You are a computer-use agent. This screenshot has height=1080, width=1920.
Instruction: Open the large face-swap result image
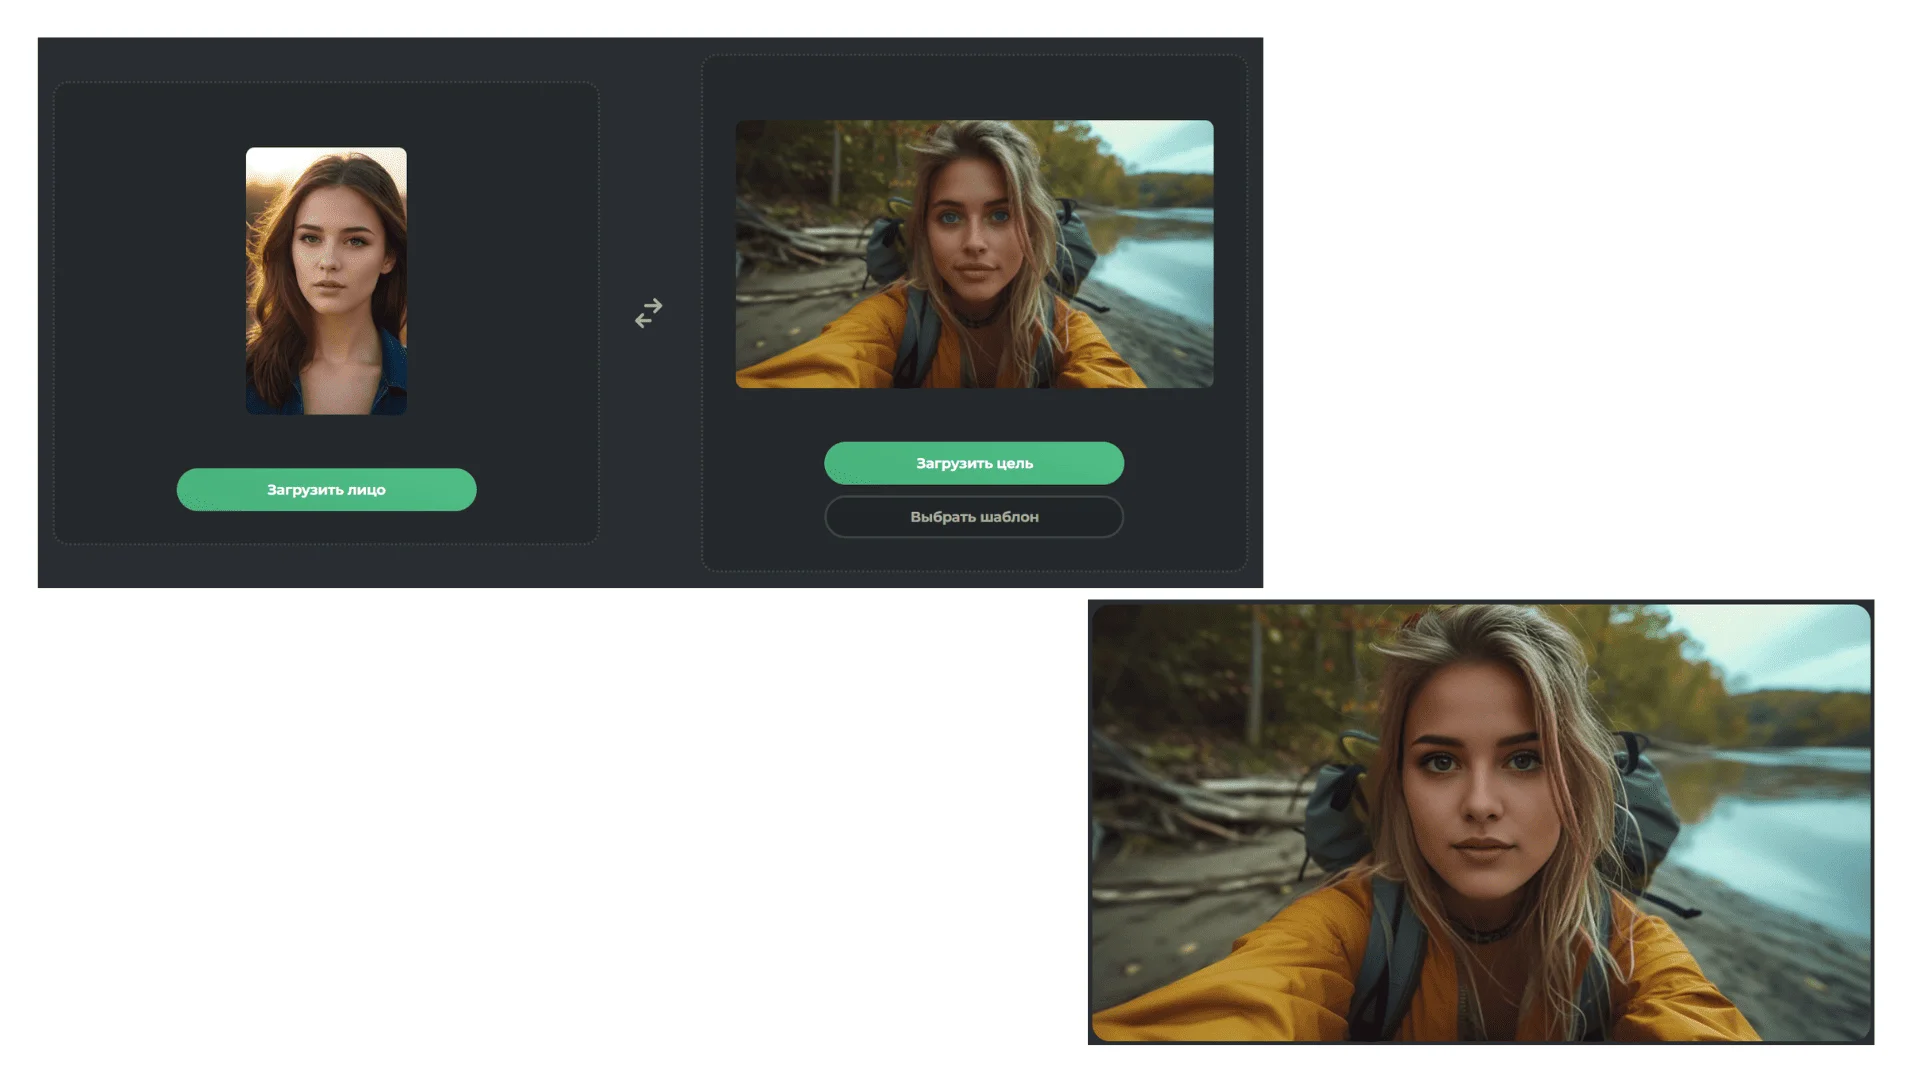click(1481, 822)
